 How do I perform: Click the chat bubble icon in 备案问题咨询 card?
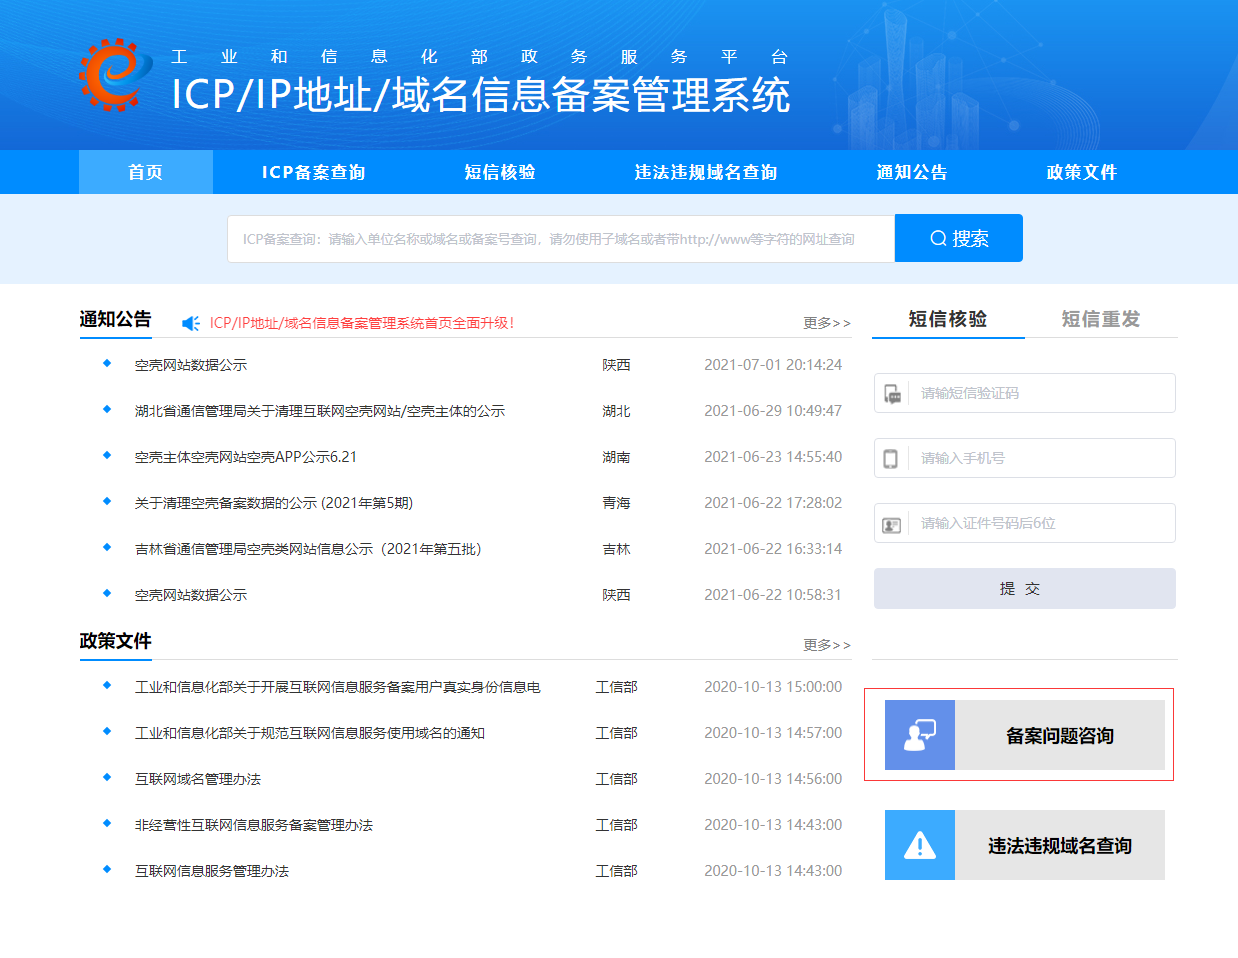click(919, 734)
